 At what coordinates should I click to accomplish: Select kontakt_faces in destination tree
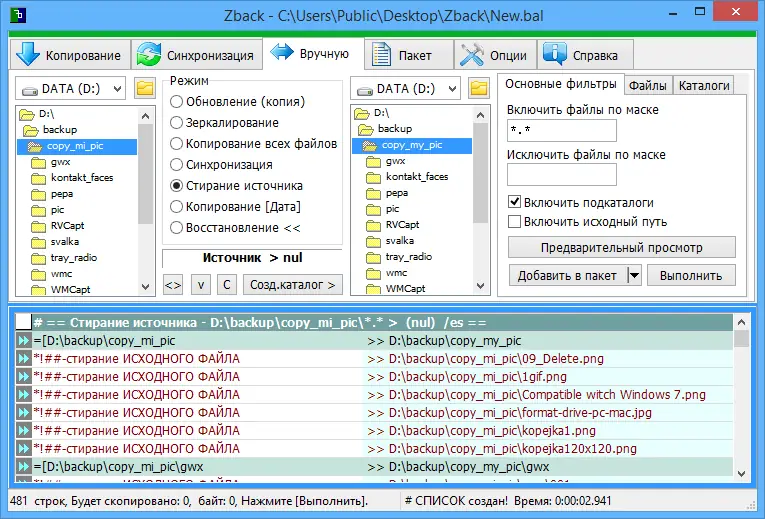click(417, 177)
